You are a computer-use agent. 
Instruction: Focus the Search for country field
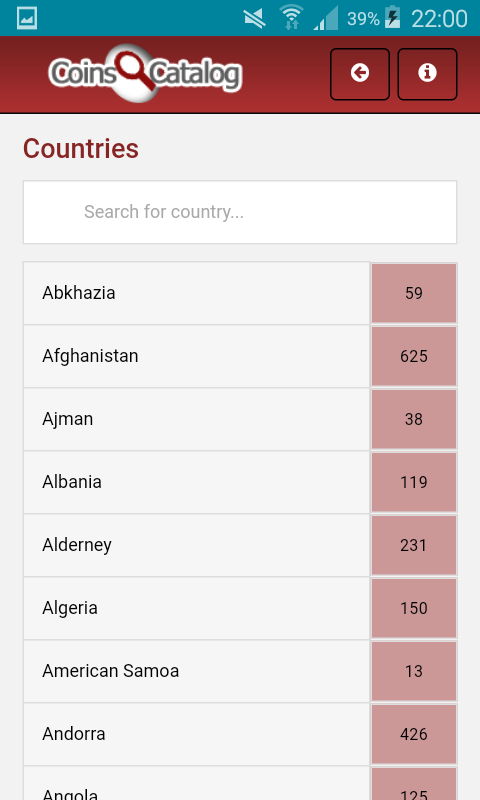(x=240, y=212)
